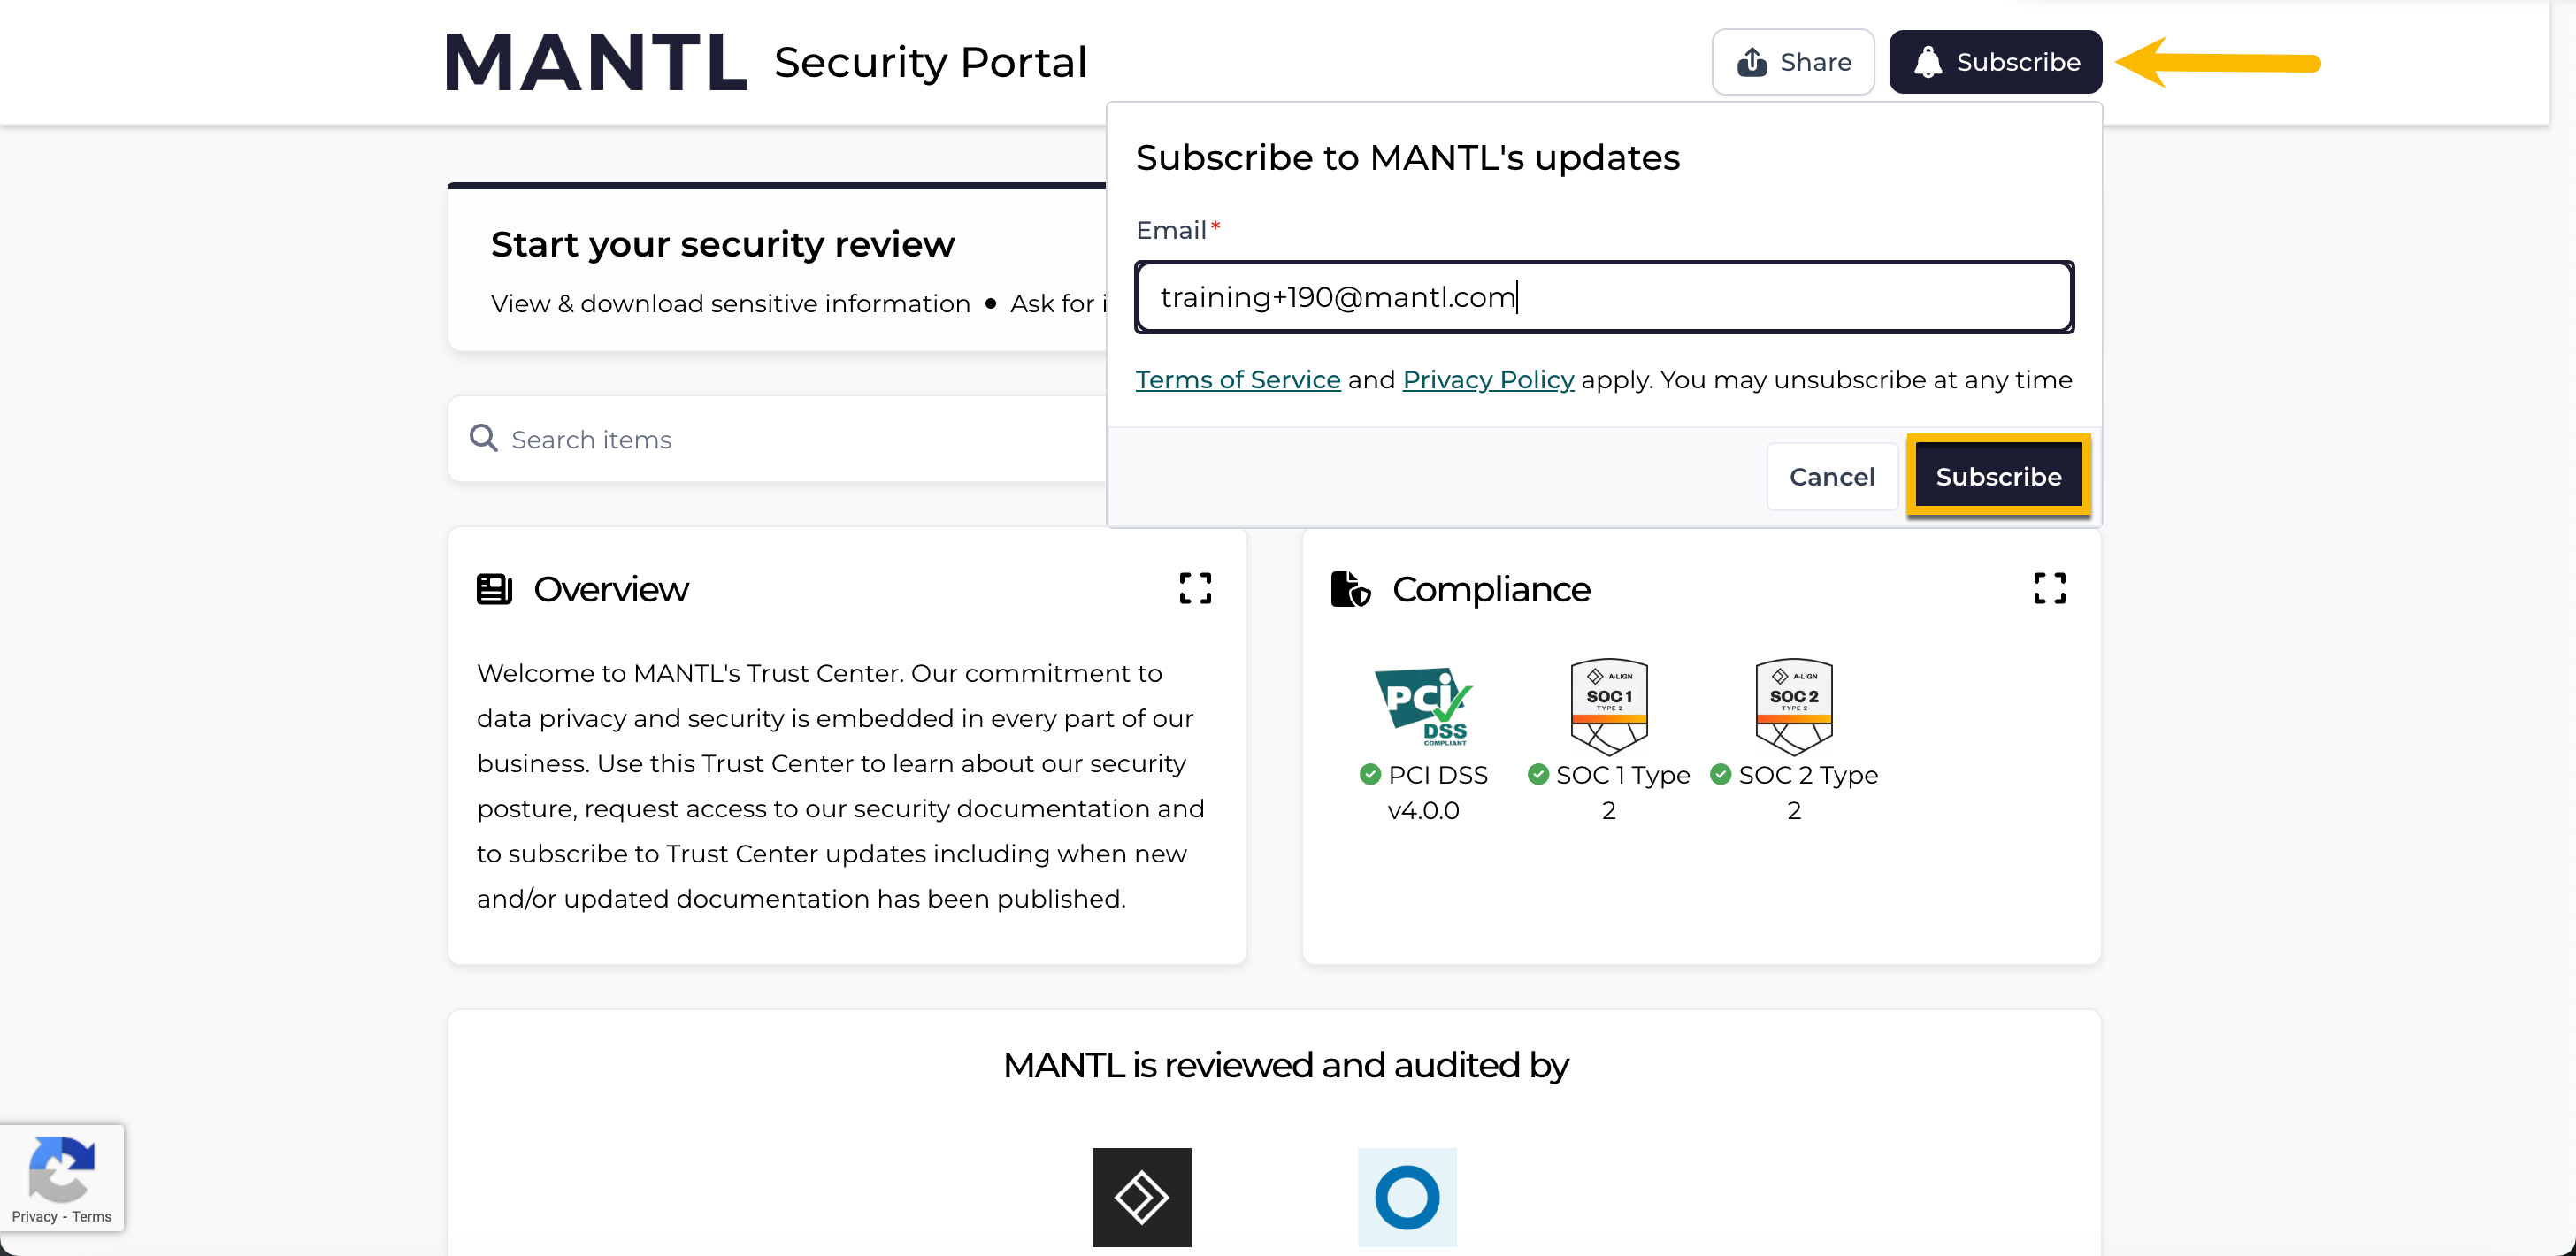Expand the Compliance card fullscreen
The image size is (2576, 1256).
(x=2049, y=588)
